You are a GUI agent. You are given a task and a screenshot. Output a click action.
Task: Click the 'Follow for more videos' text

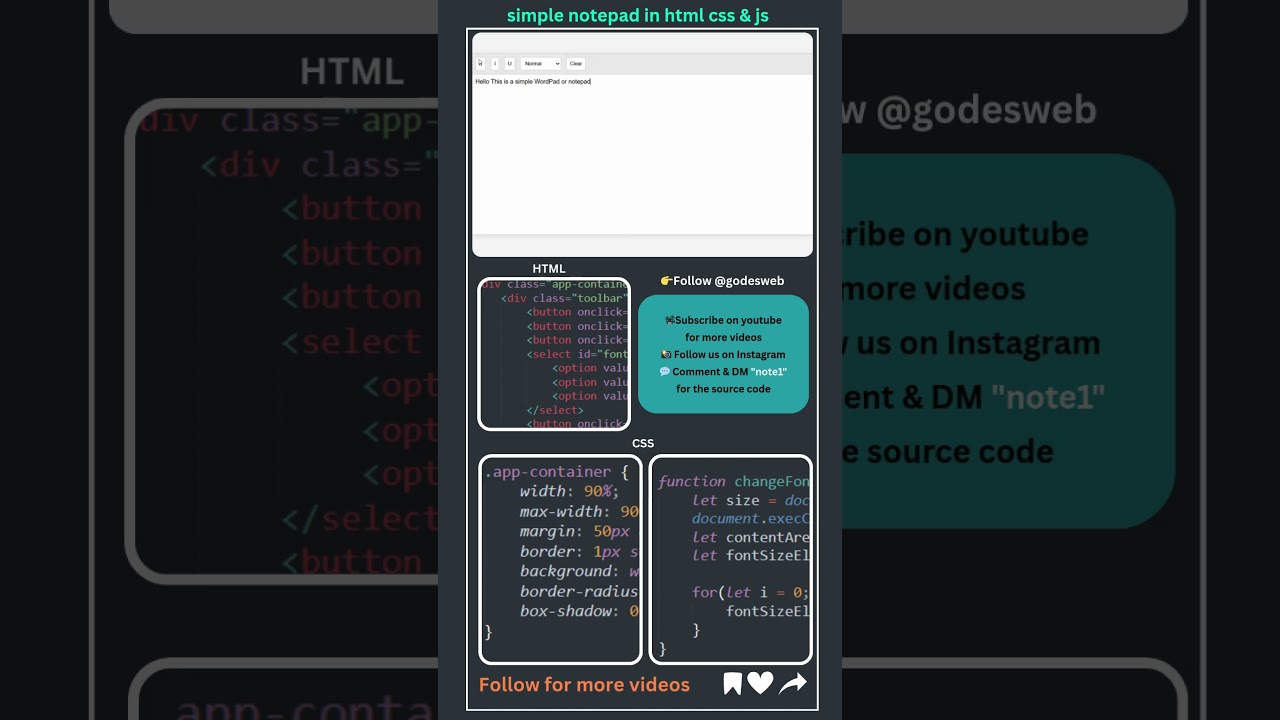tap(584, 685)
